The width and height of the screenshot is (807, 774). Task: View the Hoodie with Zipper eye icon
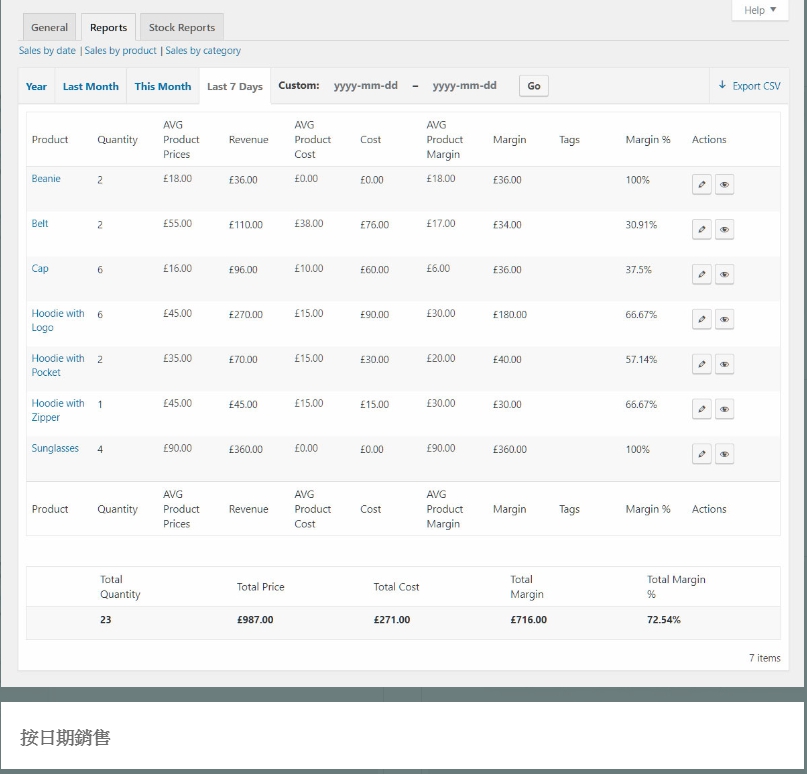[725, 410]
